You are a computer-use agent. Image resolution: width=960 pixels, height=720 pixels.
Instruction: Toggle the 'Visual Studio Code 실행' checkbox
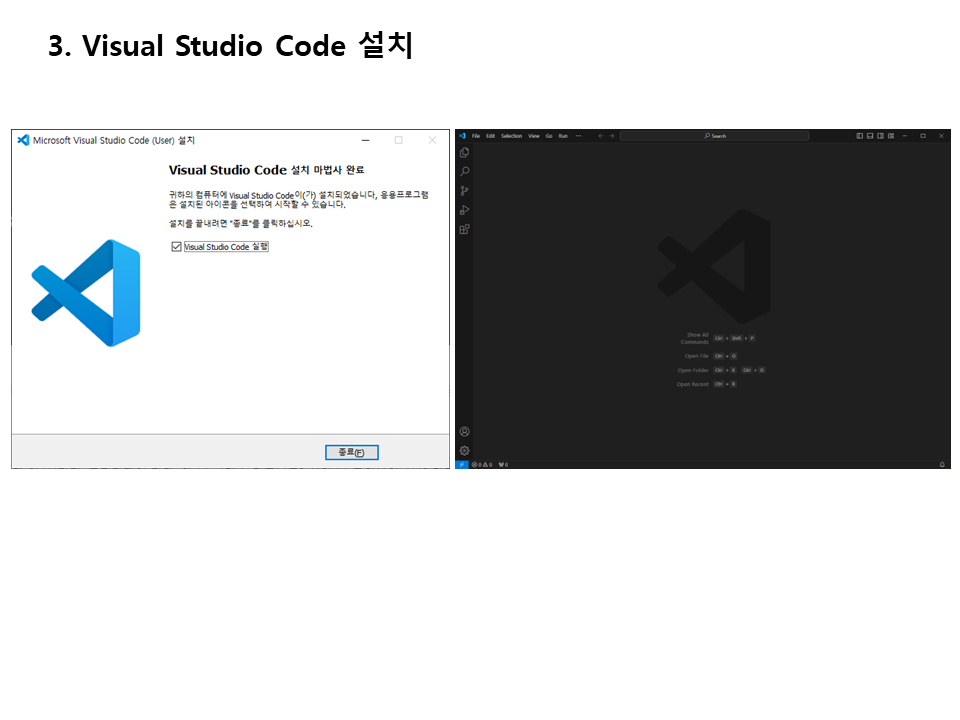pyautogui.click(x=176, y=247)
